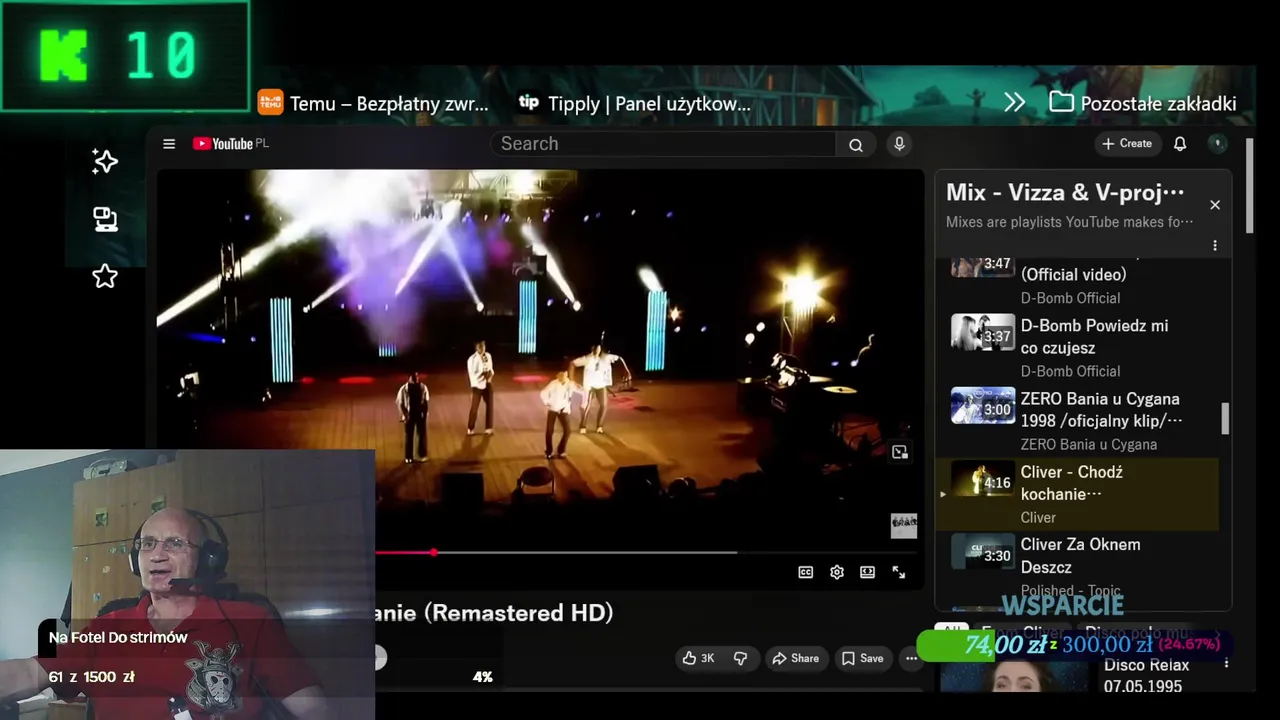
Task: Open the account avatar menu
Action: tap(1217, 144)
